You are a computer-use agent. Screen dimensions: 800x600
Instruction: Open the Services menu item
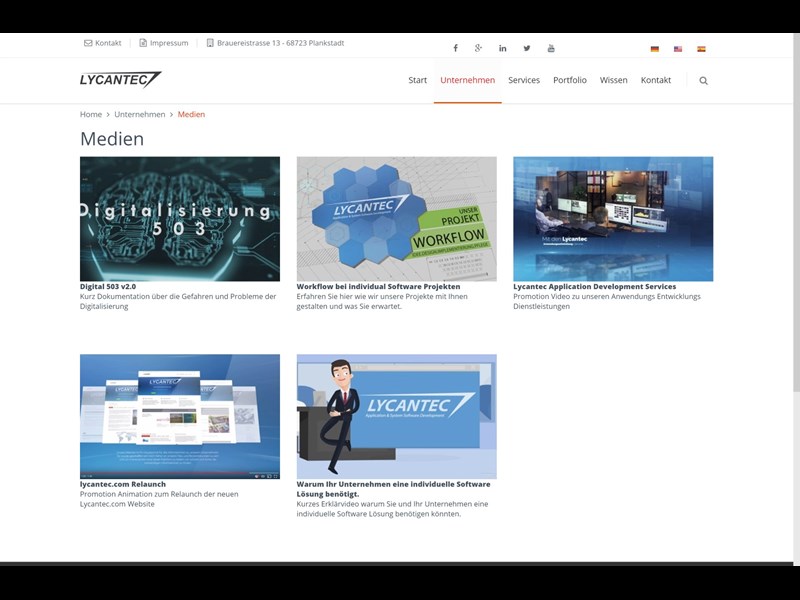(x=524, y=80)
